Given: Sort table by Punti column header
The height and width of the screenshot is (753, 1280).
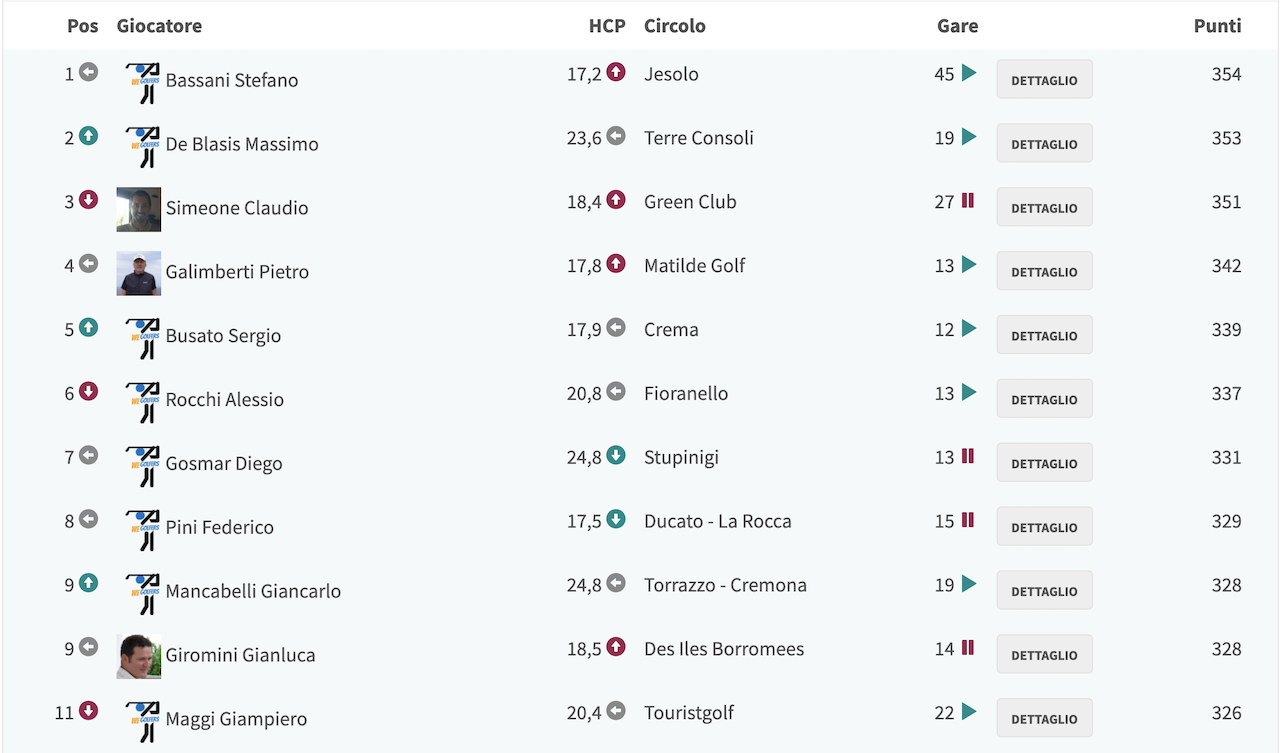Looking at the screenshot, I should click(x=1217, y=26).
